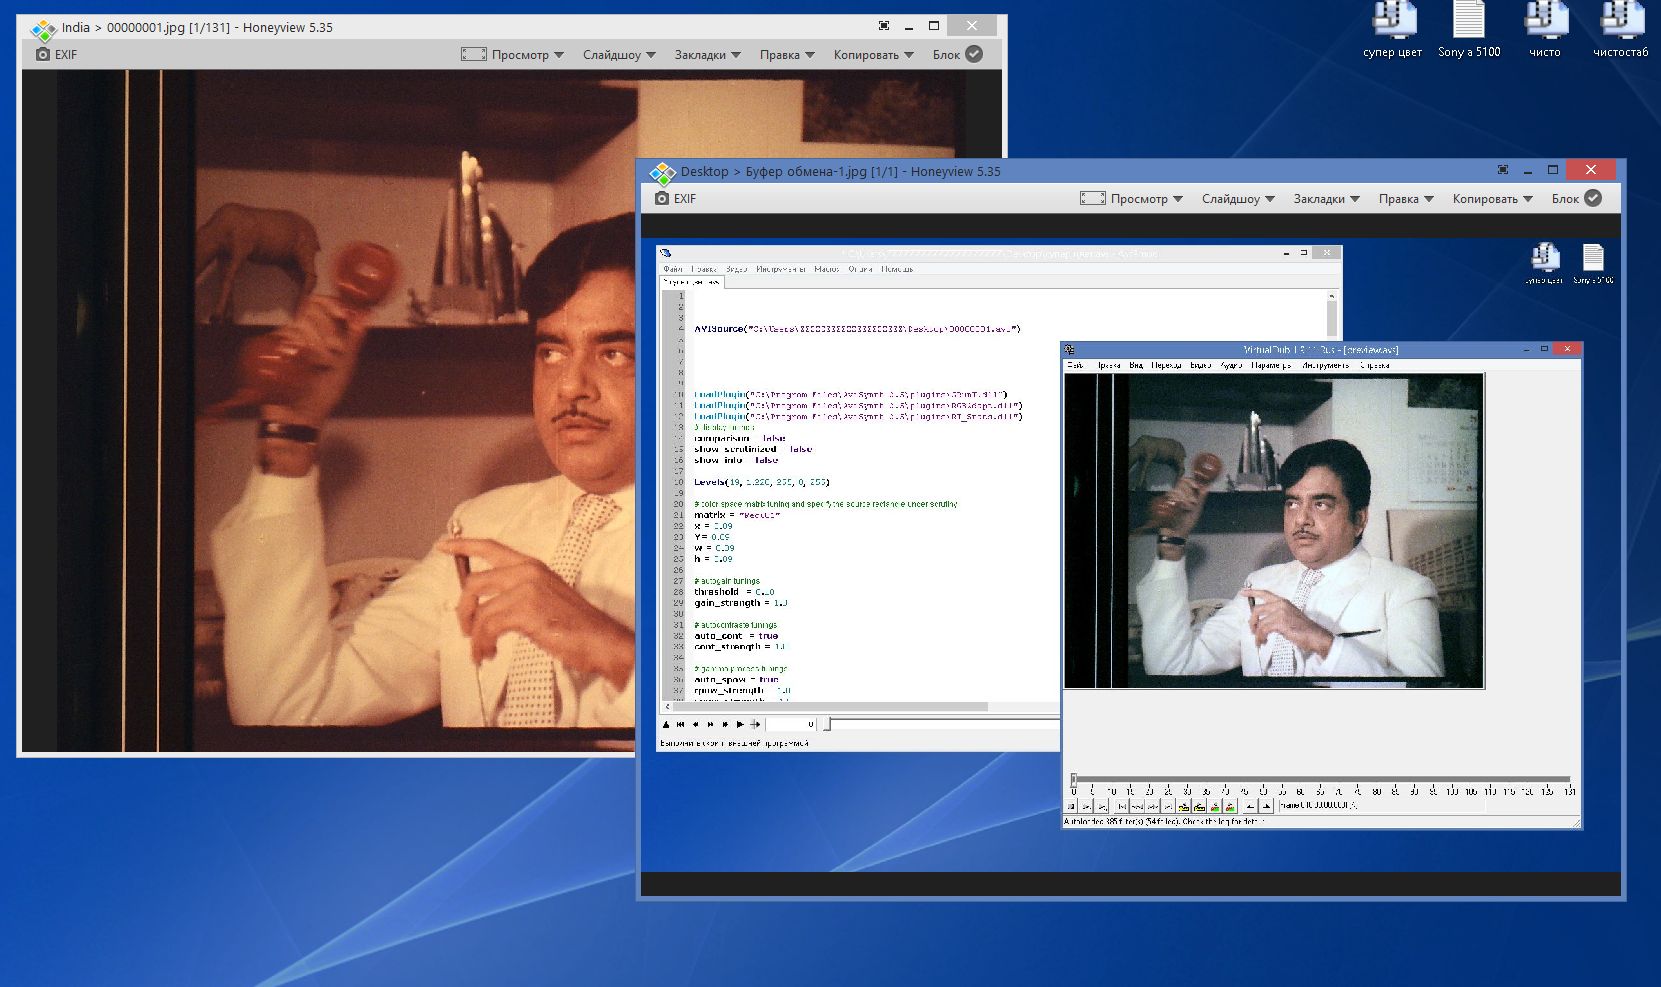This screenshot has height=987, width=1661.
Task: Enter fullscreen from Desktop window title bar
Action: coord(1503,170)
